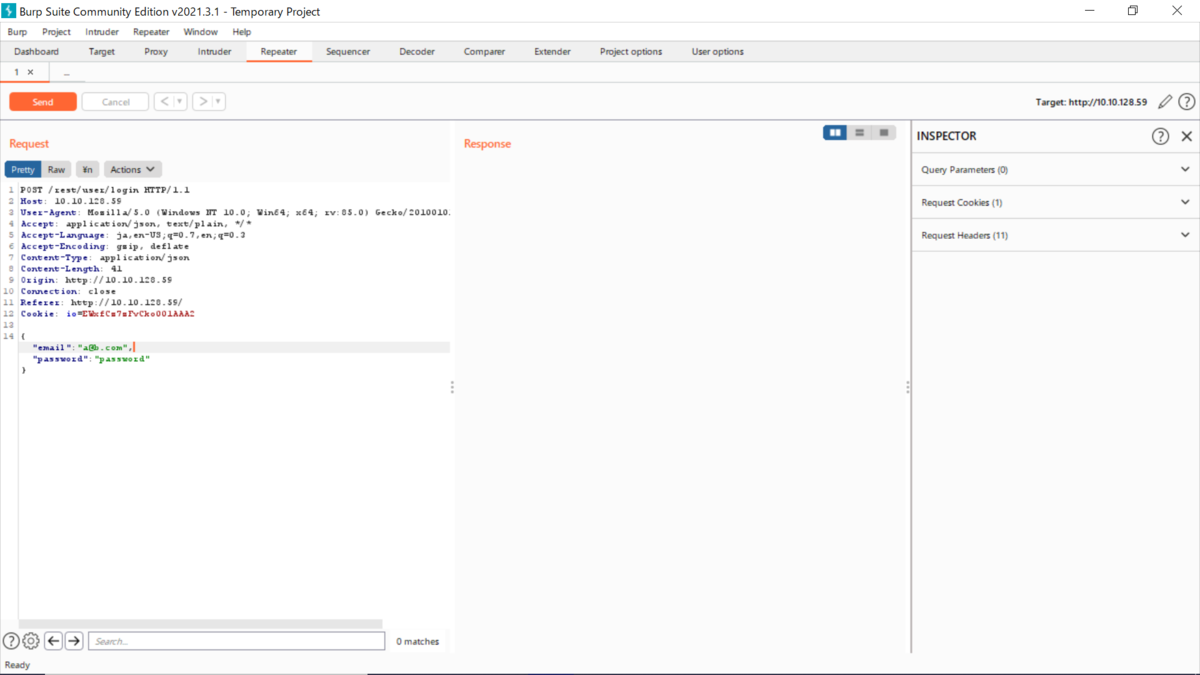Screen dimensions: 1200x675
Task: Send the request
Action: (x=43, y=102)
